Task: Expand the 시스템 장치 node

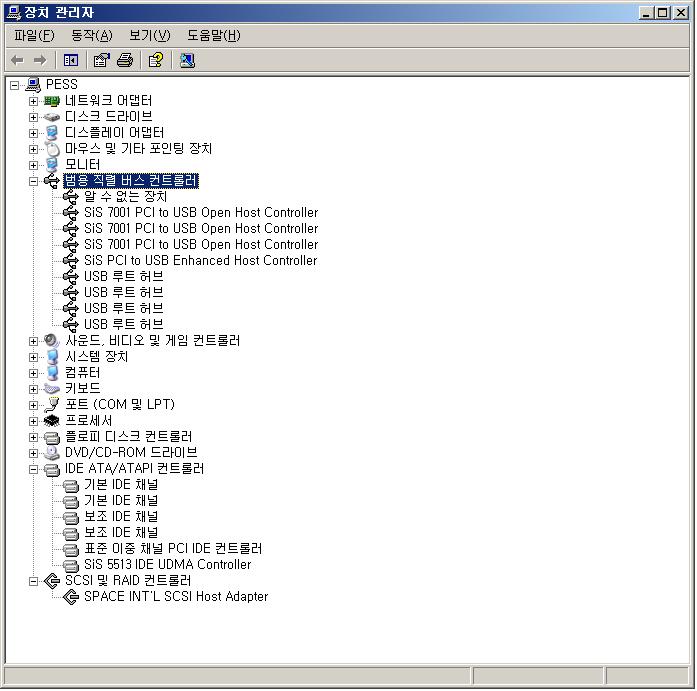Action: point(33,357)
